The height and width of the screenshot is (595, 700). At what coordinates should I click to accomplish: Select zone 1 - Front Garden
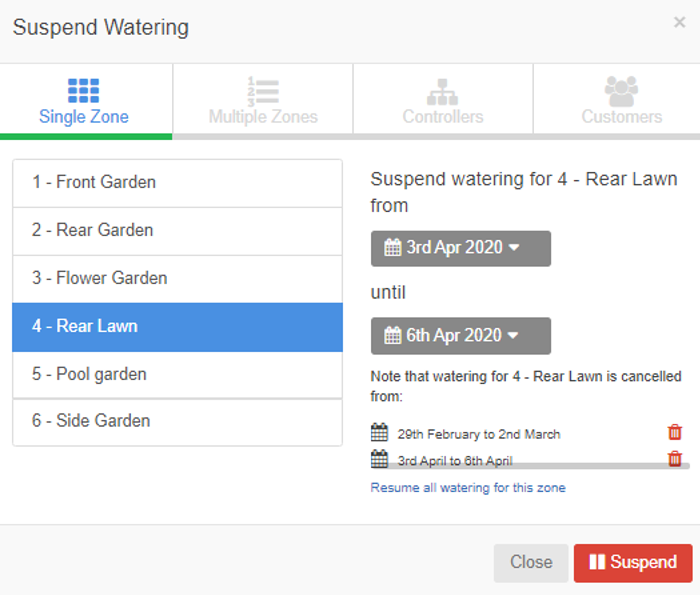178,183
